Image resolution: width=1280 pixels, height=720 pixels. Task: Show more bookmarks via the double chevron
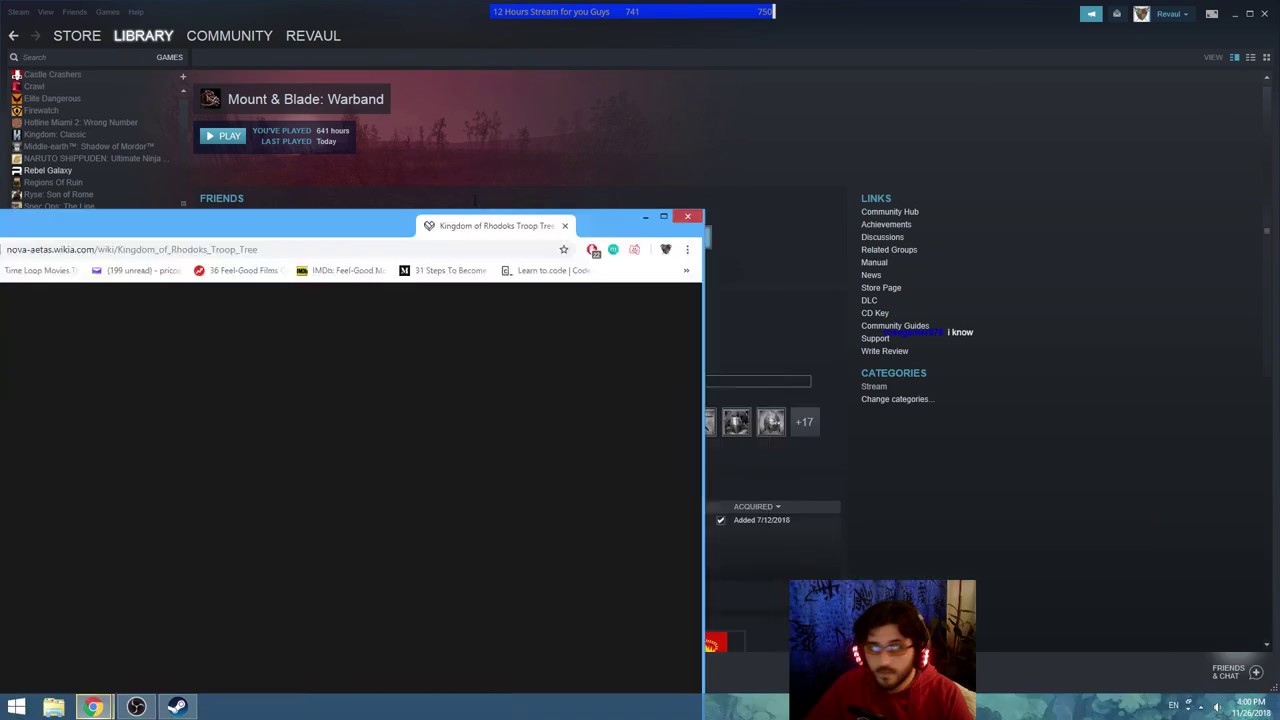[686, 270]
